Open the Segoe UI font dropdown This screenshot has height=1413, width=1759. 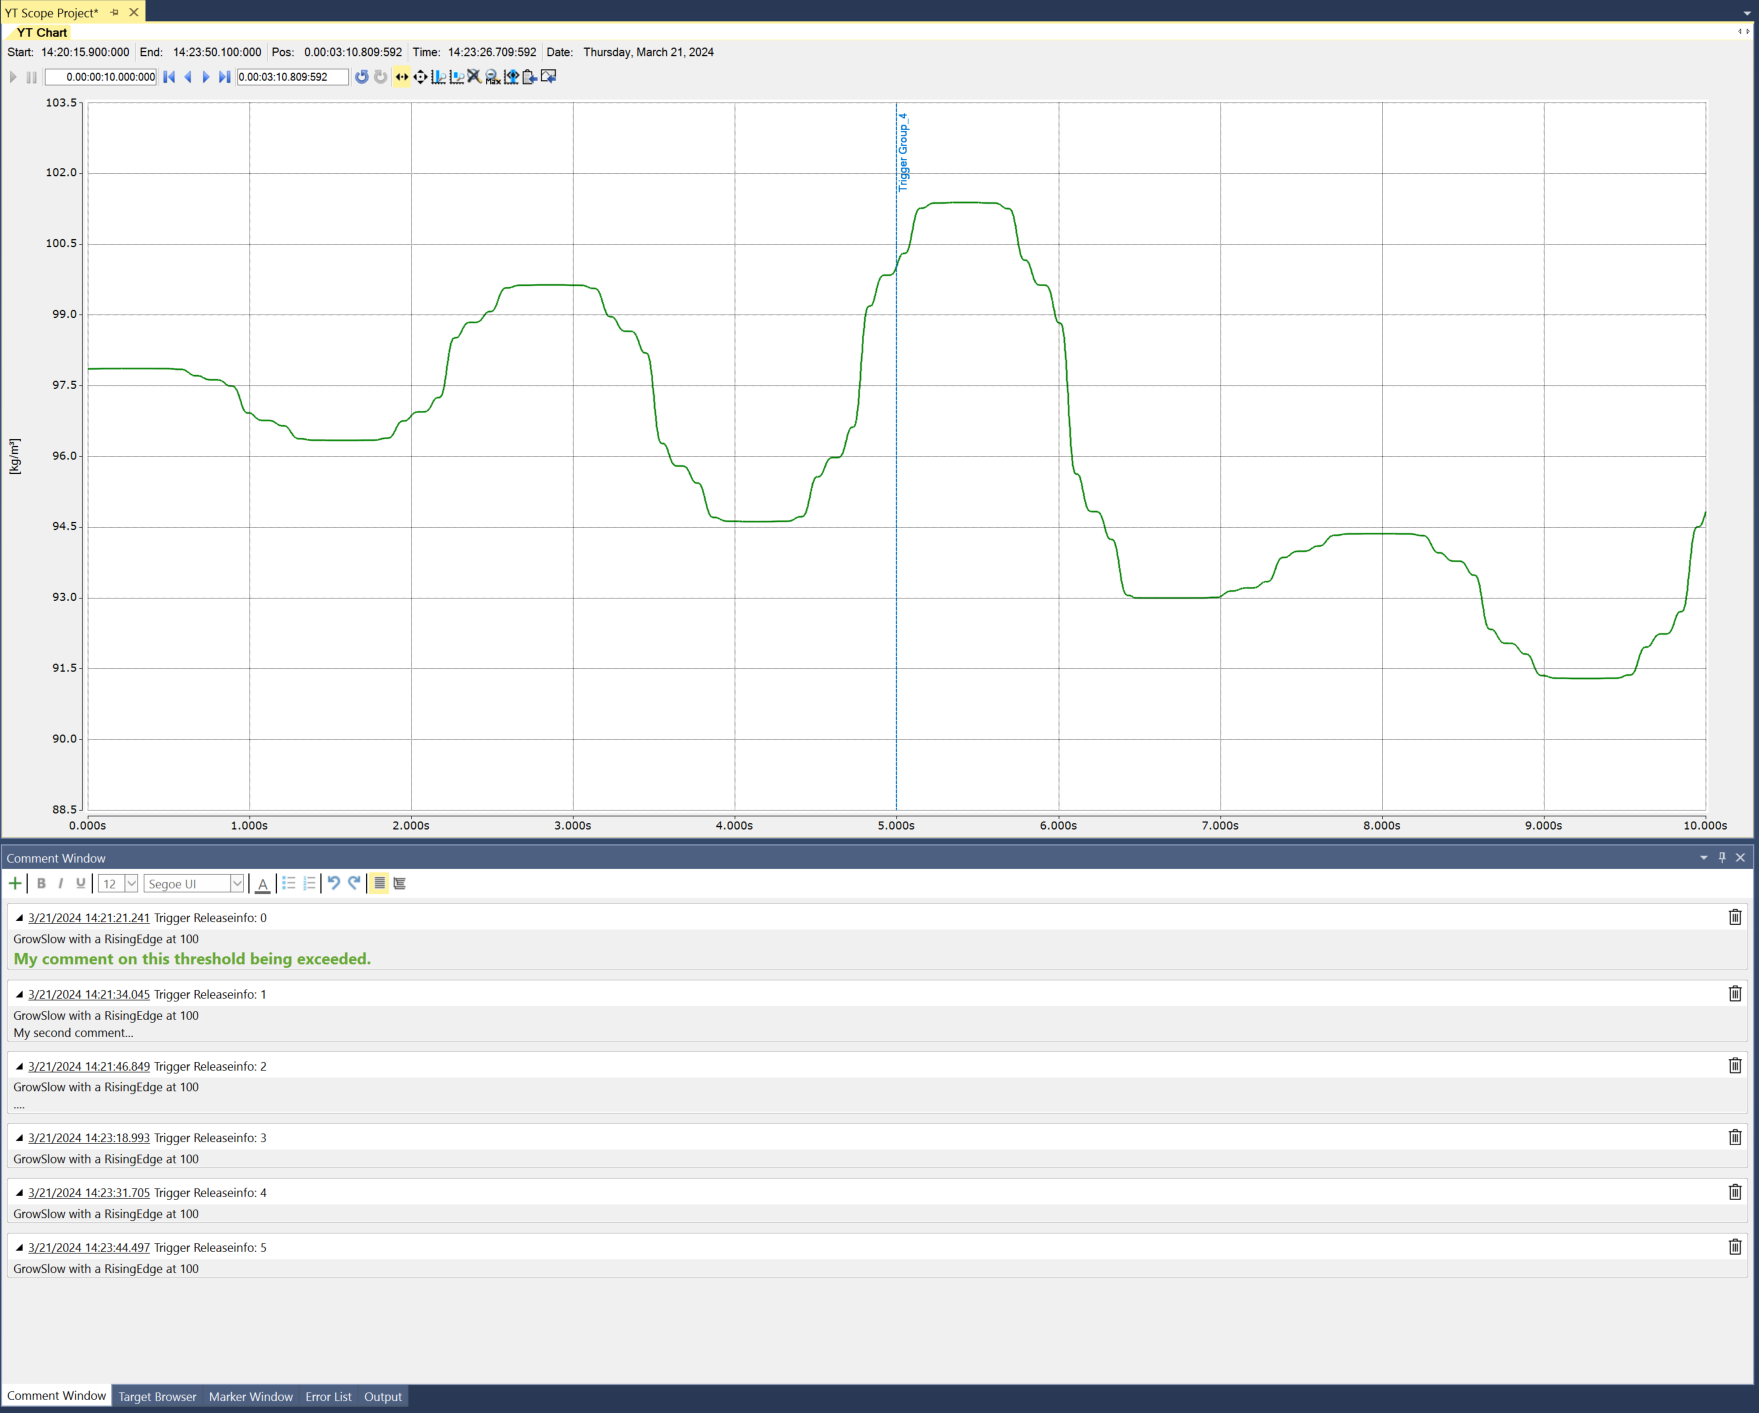(237, 883)
